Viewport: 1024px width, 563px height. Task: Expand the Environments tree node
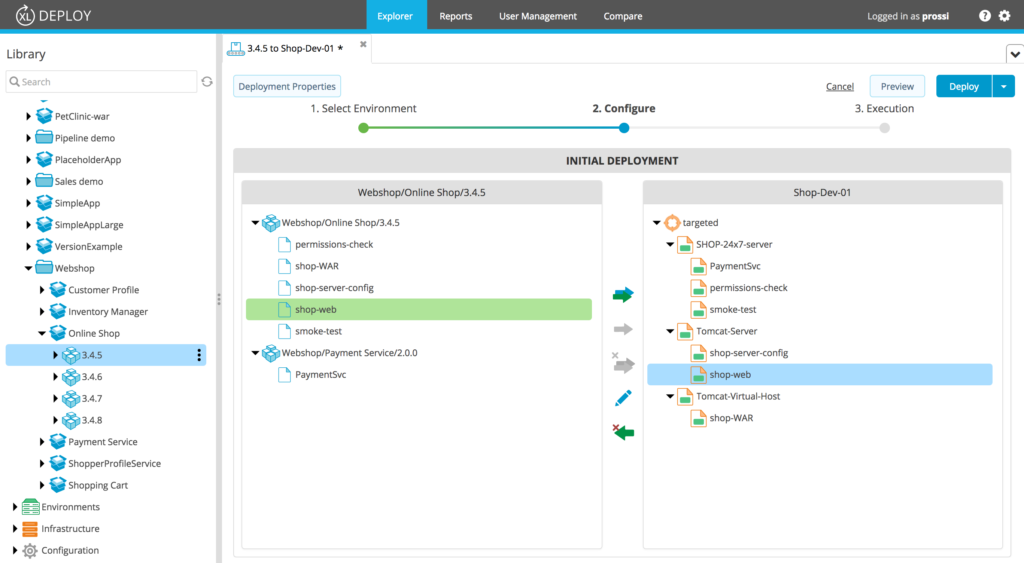15,507
